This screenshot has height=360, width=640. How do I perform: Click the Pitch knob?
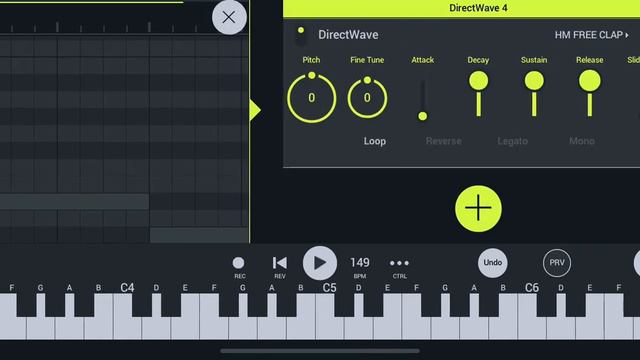[x=312, y=98]
